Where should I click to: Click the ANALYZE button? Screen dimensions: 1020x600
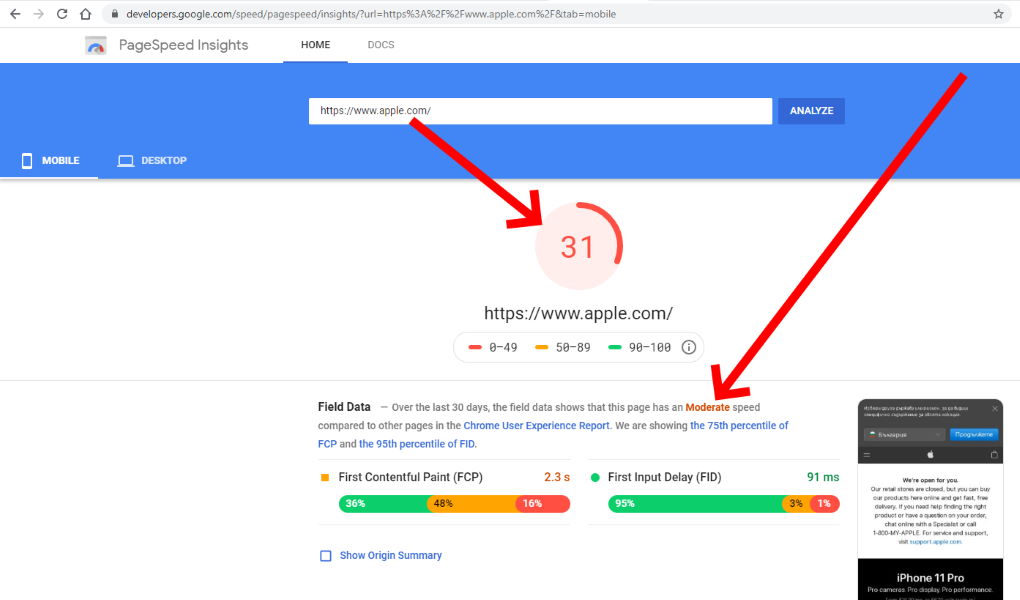(x=811, y=111)
